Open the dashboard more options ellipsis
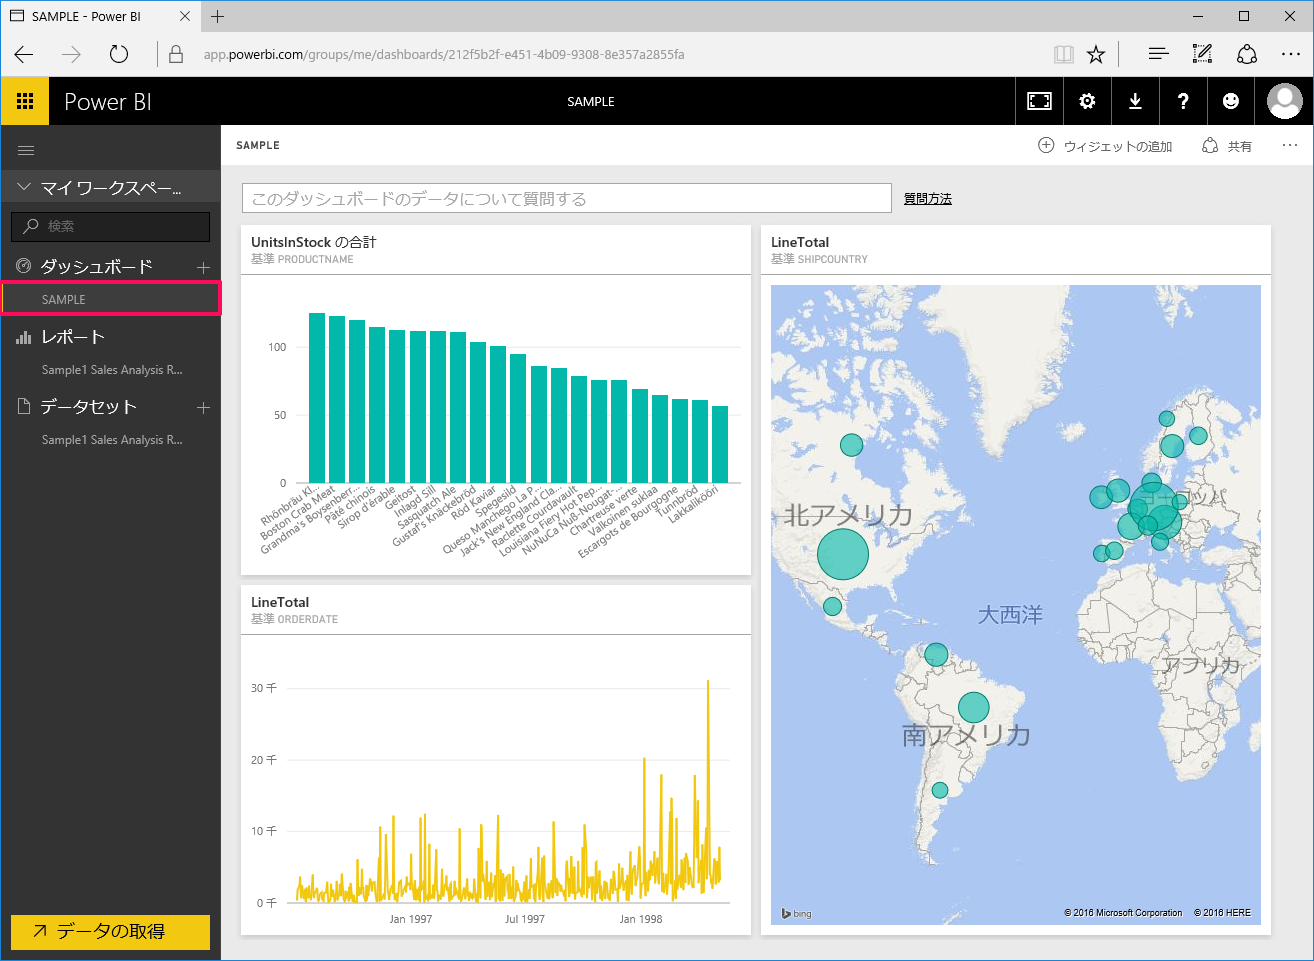The height and width of the screenshot is (961, 1314). pyautogui.click(x=1290, y=146)
